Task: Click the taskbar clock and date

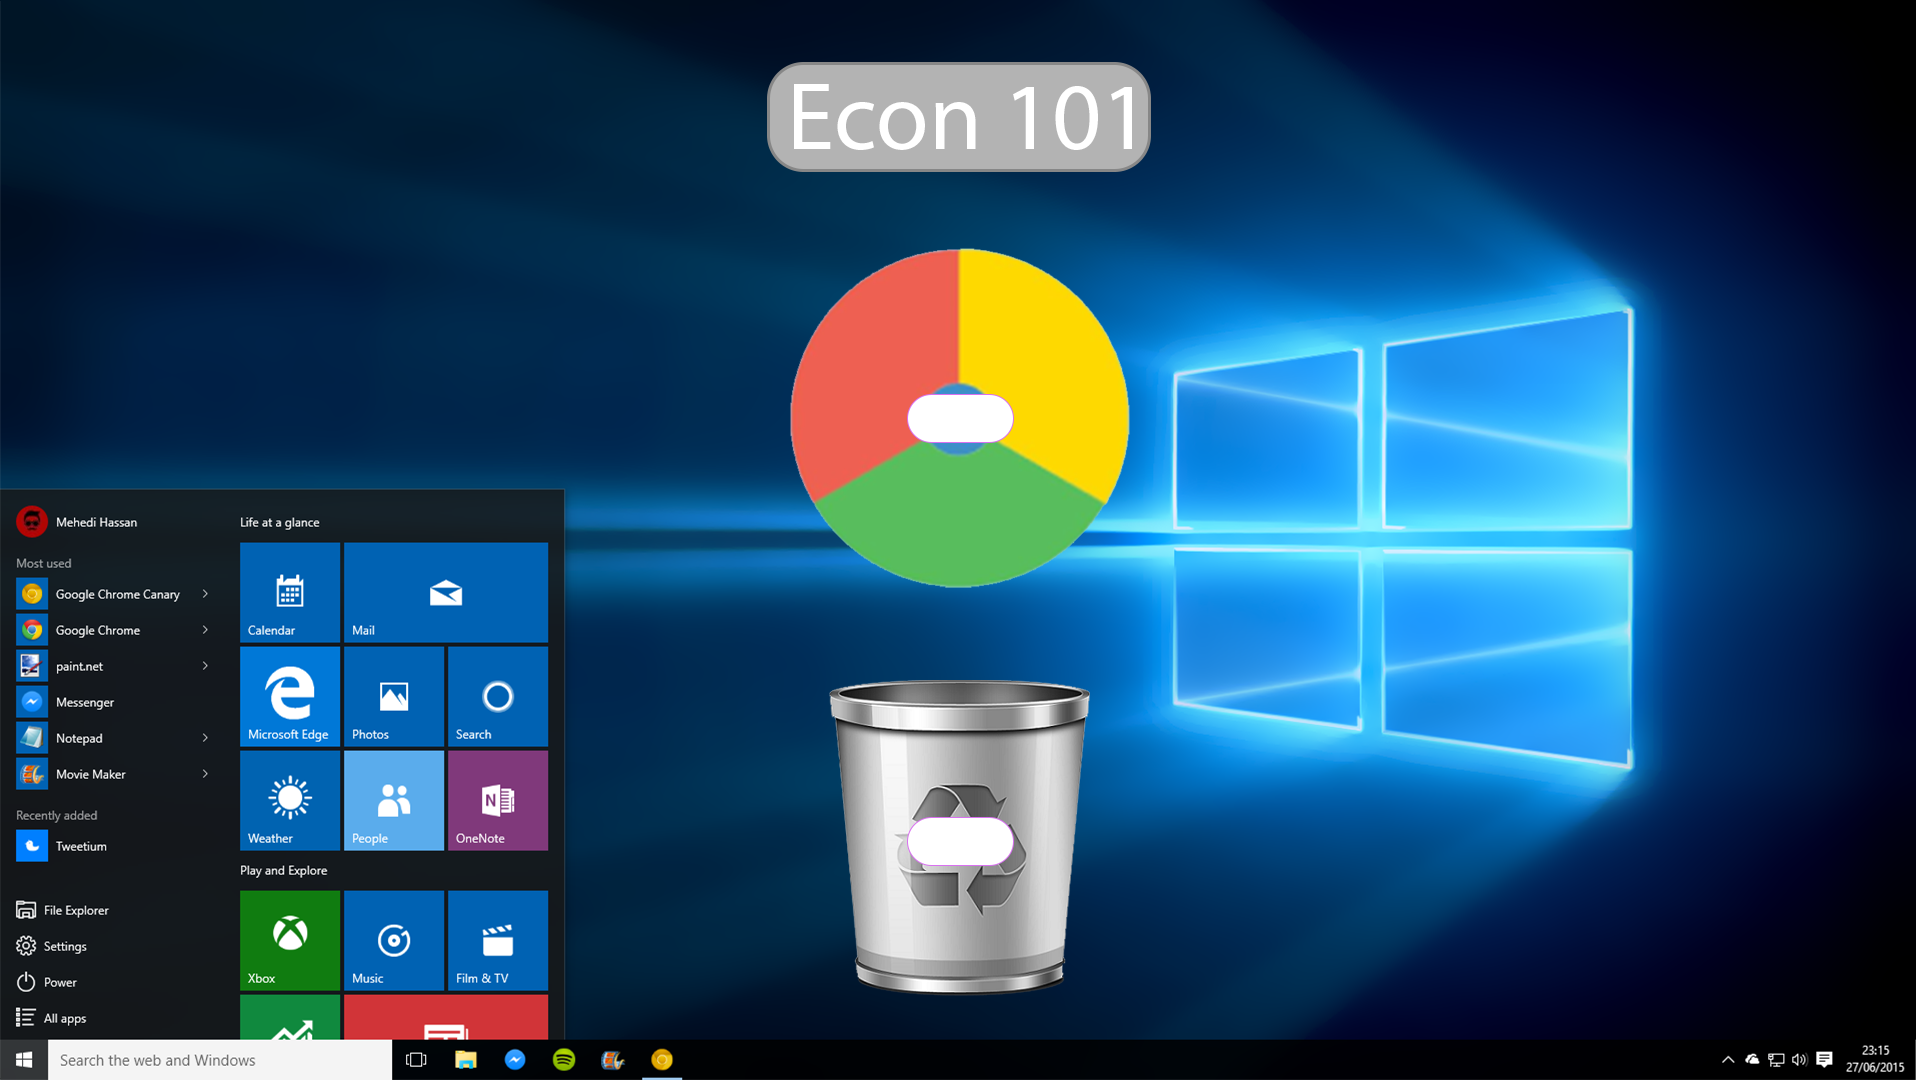Action: tap(1875, 1060)
